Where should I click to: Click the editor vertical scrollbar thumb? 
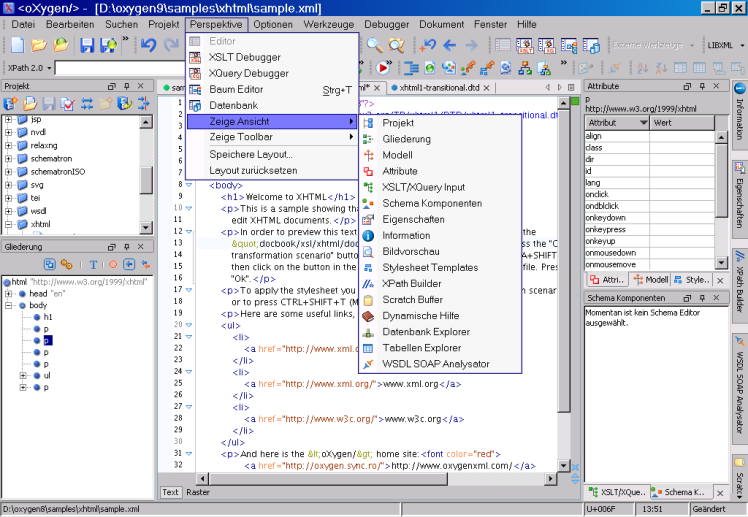point(563,260)
